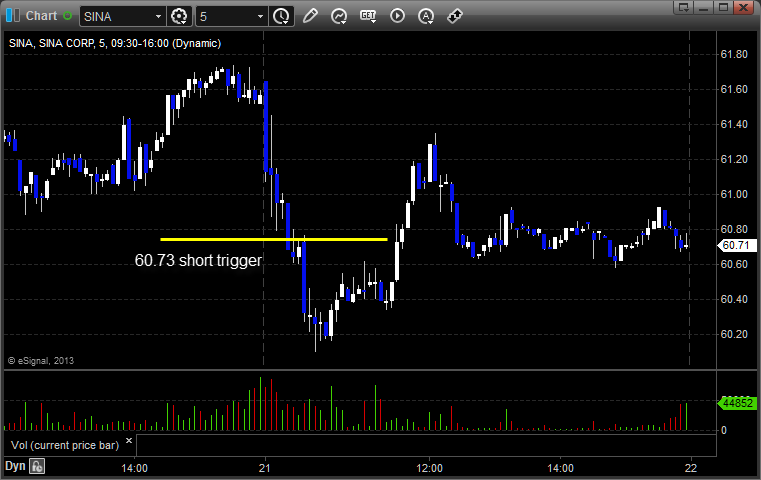761x480 pixels.
Task: Click the 60.80 price axis label
Action: [734, 229]
